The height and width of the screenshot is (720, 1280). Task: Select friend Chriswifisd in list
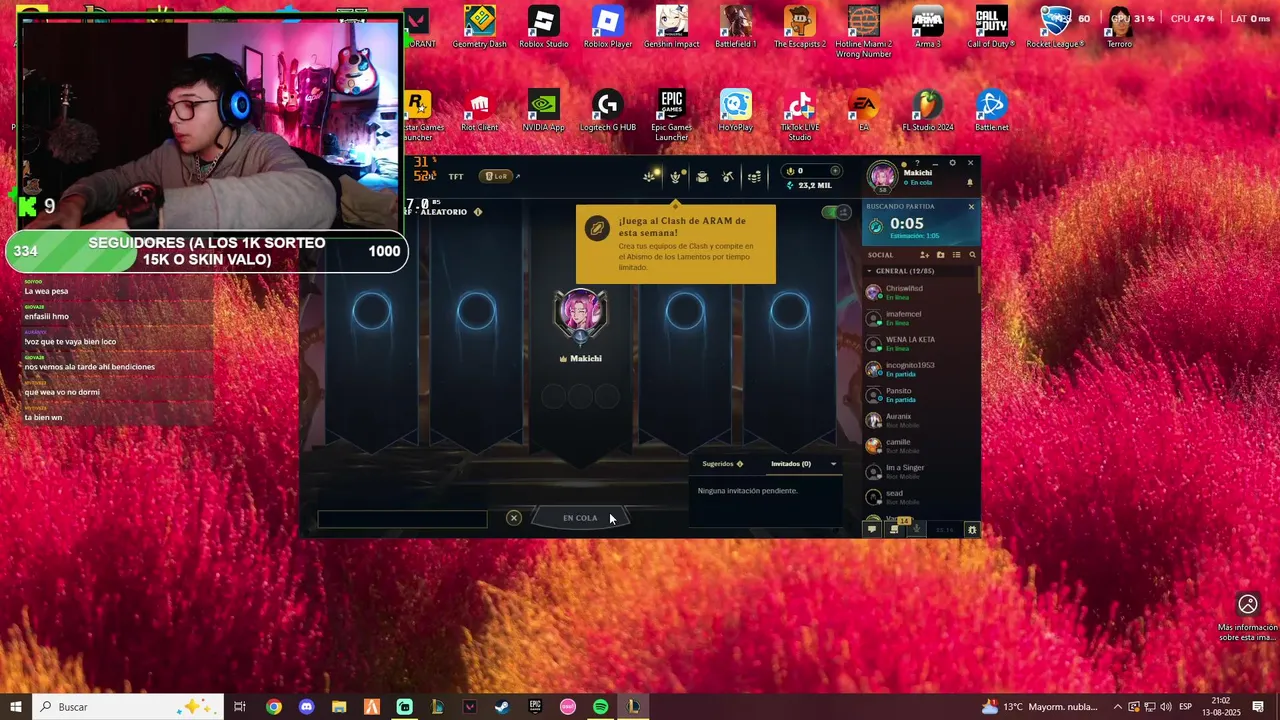point(921,292)
